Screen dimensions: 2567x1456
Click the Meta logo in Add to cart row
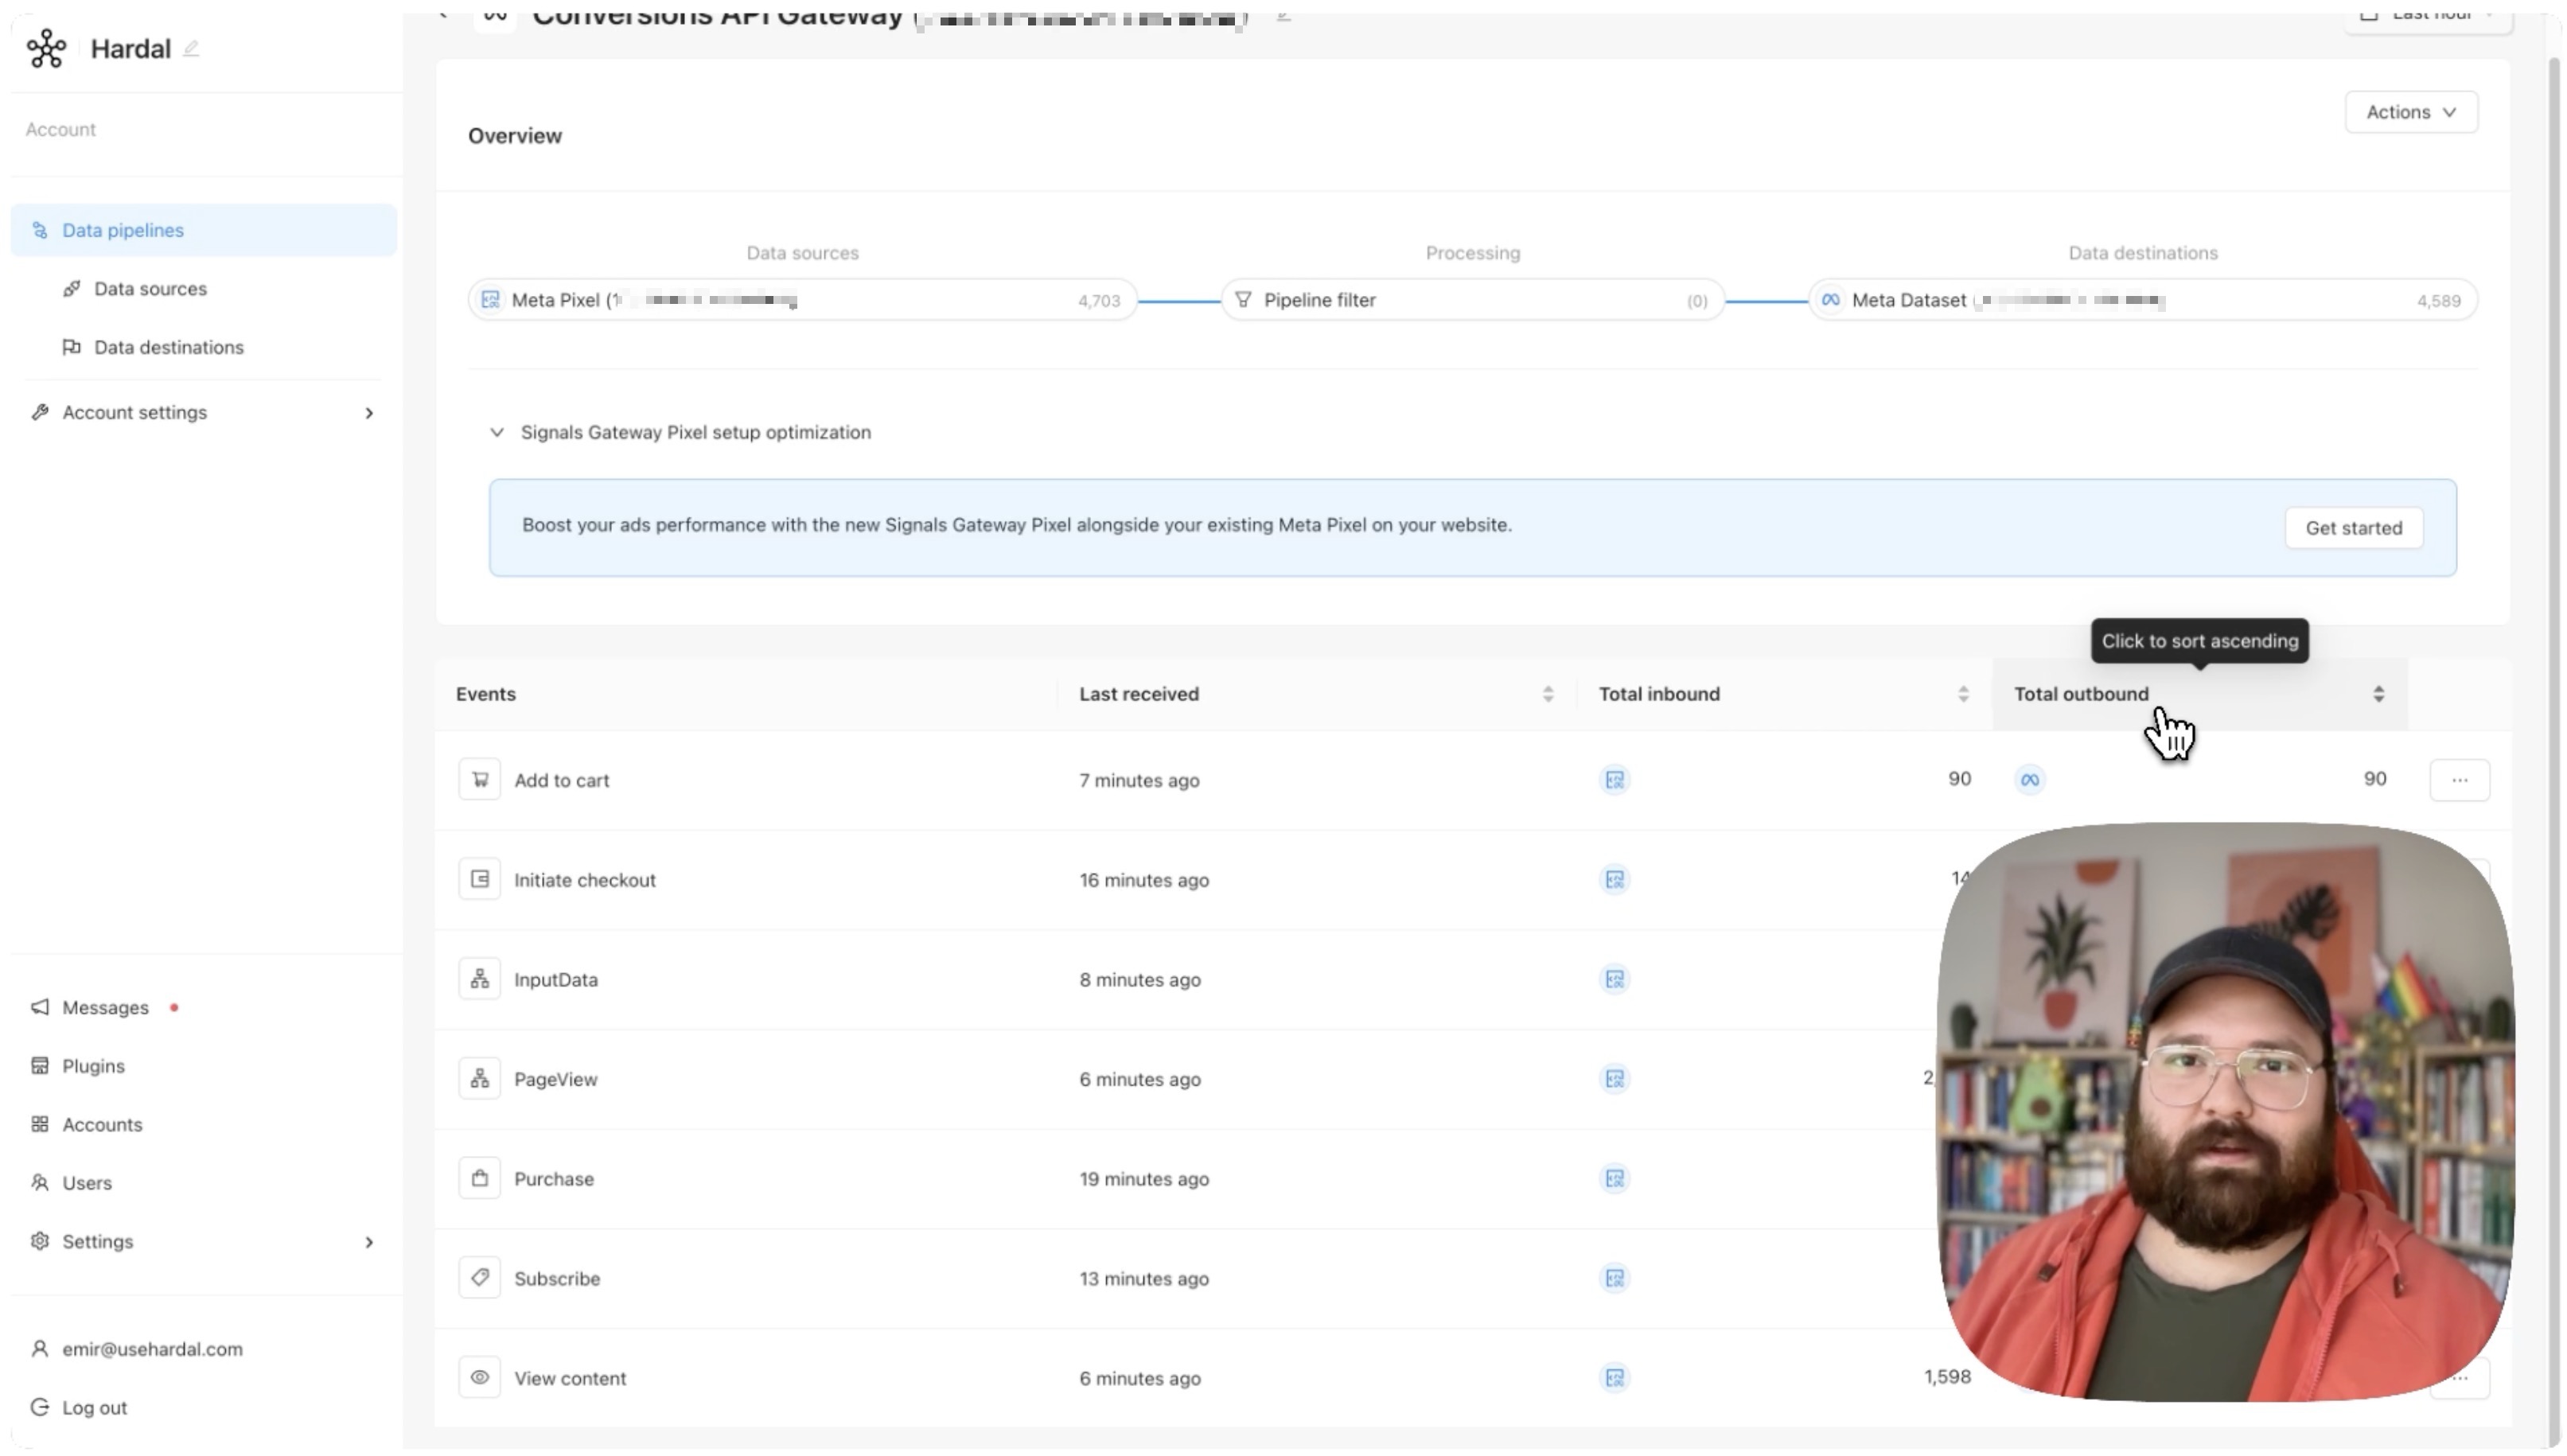coord(2029,780)
